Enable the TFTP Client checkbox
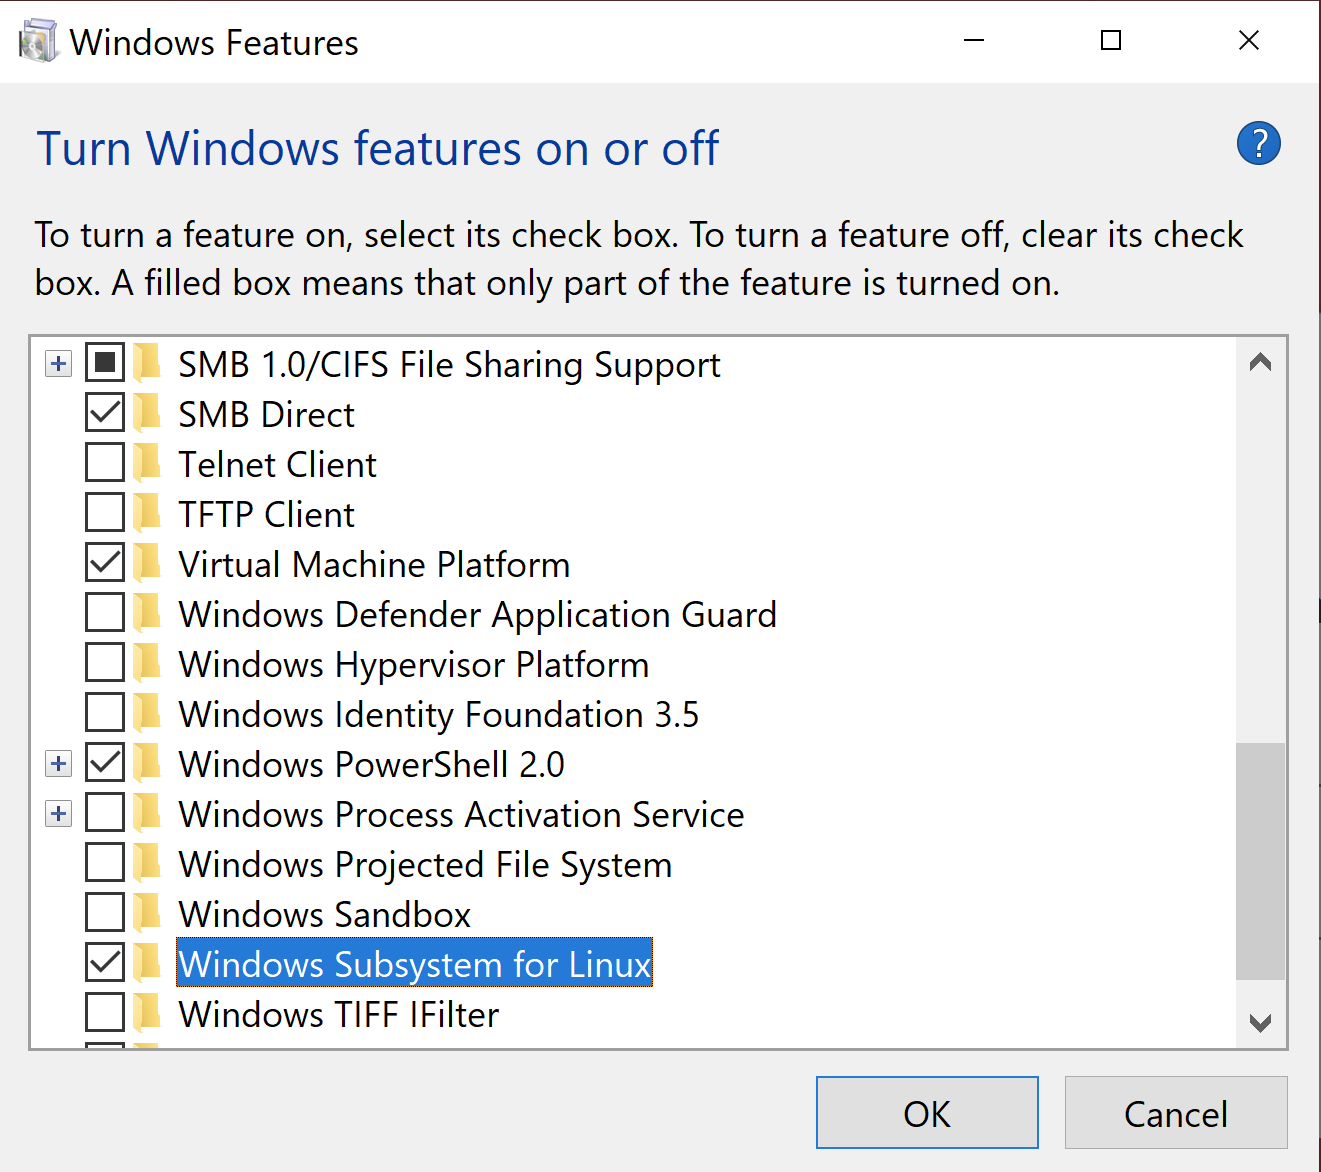The height and width of the screenshot is (1172, 1321). 105,513
